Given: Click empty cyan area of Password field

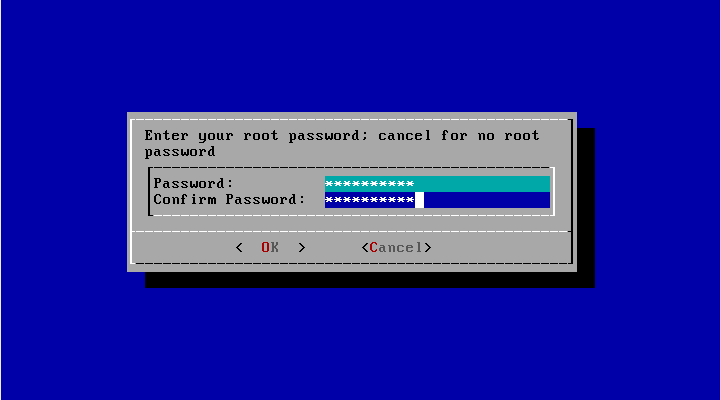Looking at the screenshot, I should (x=482, y=184).
